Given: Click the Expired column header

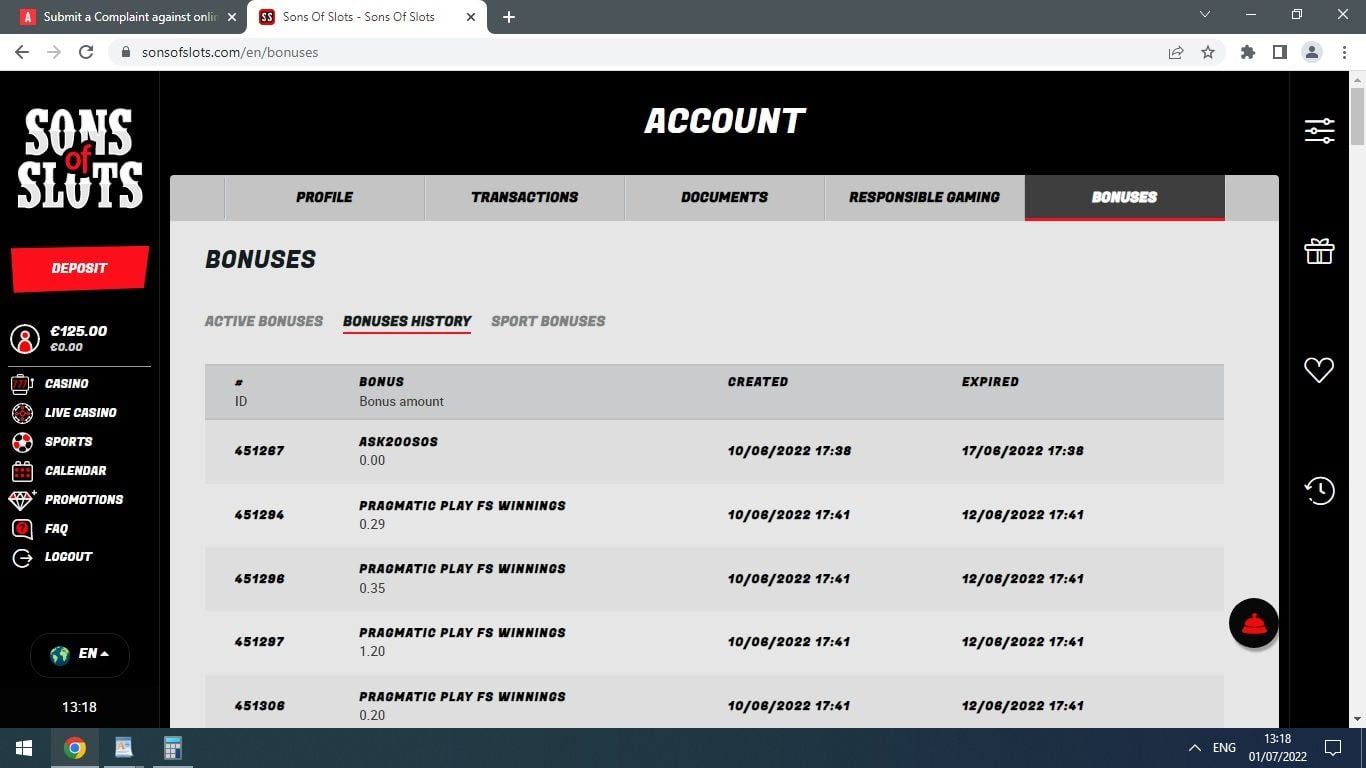Looking at the screenshot, I should coord(990,382).
